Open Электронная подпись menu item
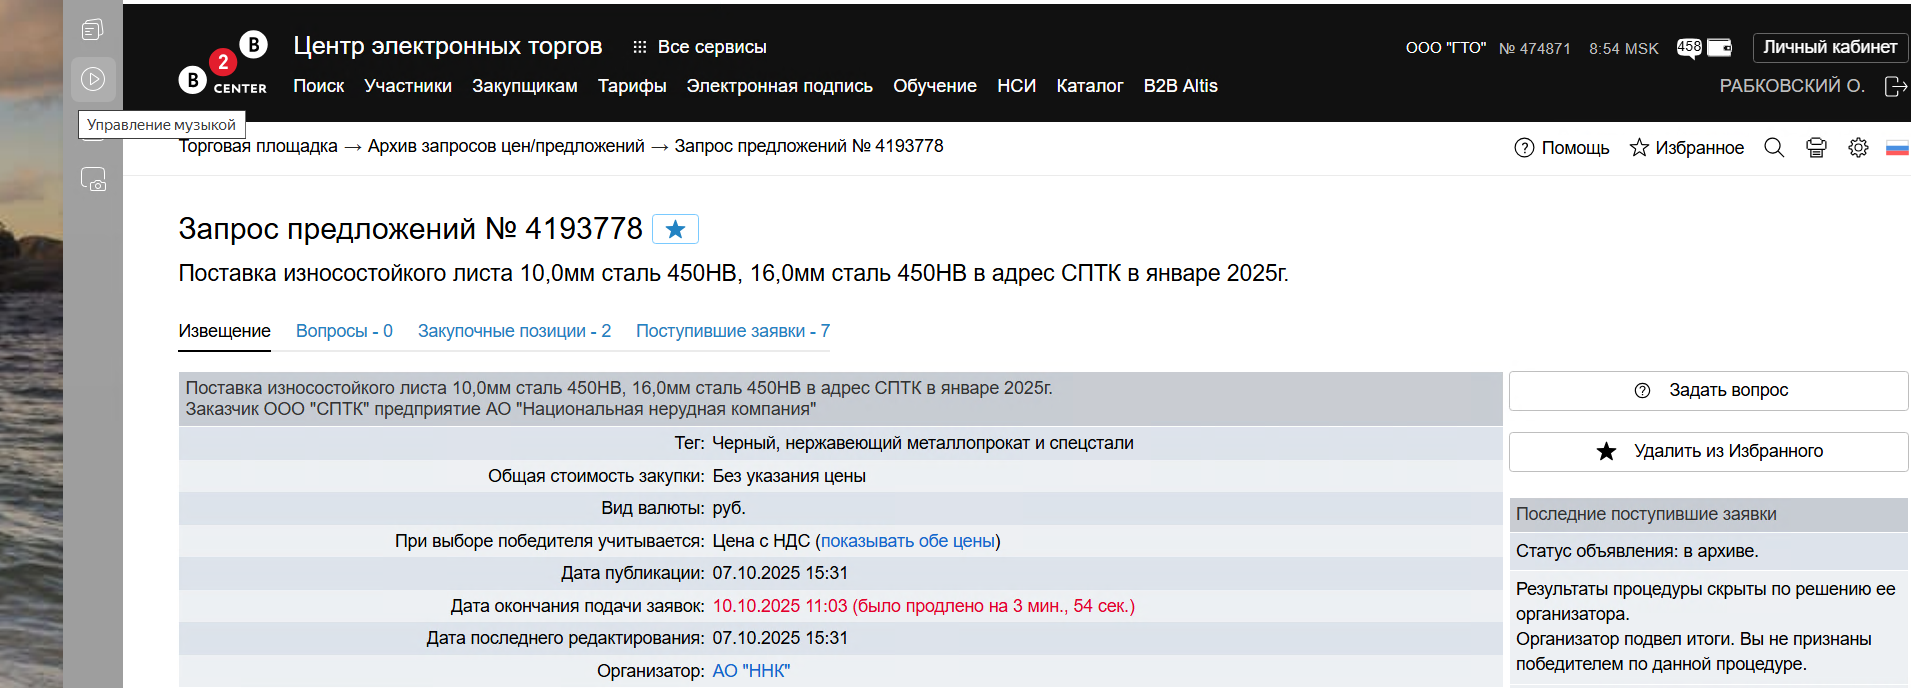This screenshot has width=1911, height=688. (780, 86)
